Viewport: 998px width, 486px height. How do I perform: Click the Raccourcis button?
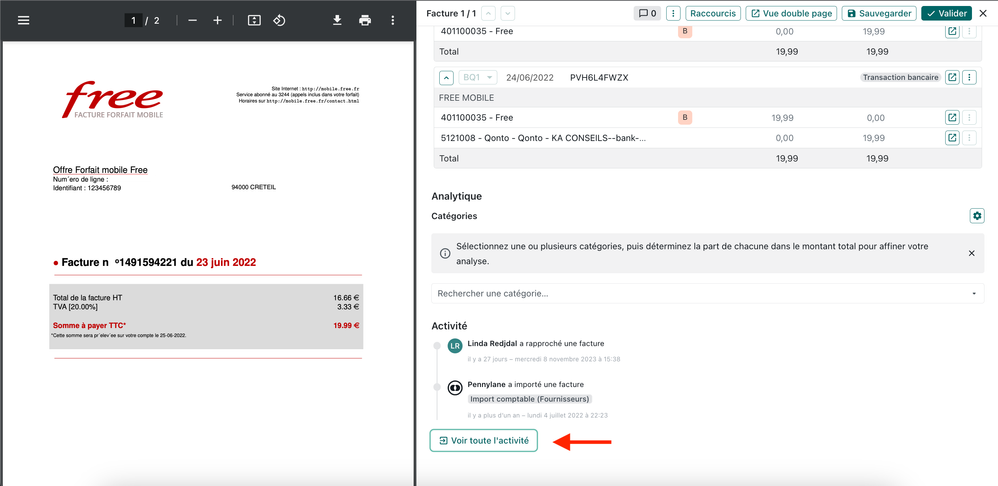pos(713,13)
